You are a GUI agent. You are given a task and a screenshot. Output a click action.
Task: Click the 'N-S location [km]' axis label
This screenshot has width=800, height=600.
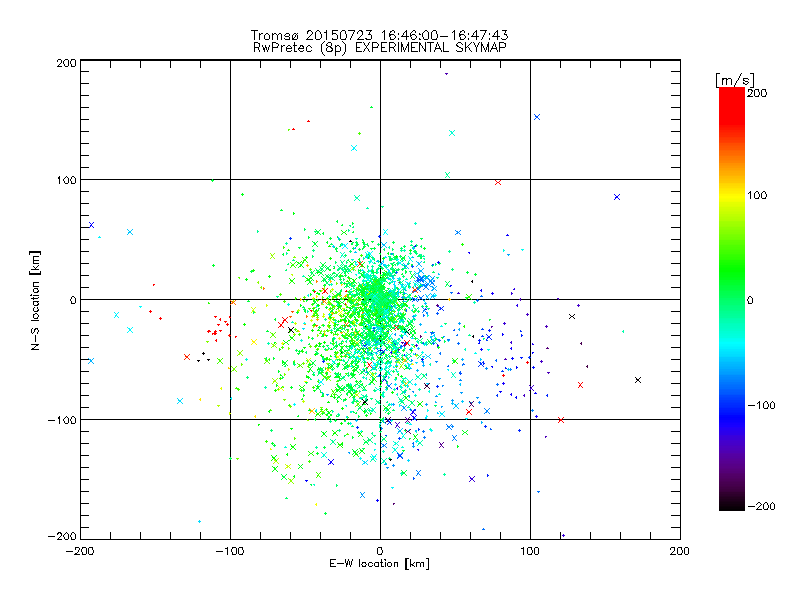click(35, 300)
